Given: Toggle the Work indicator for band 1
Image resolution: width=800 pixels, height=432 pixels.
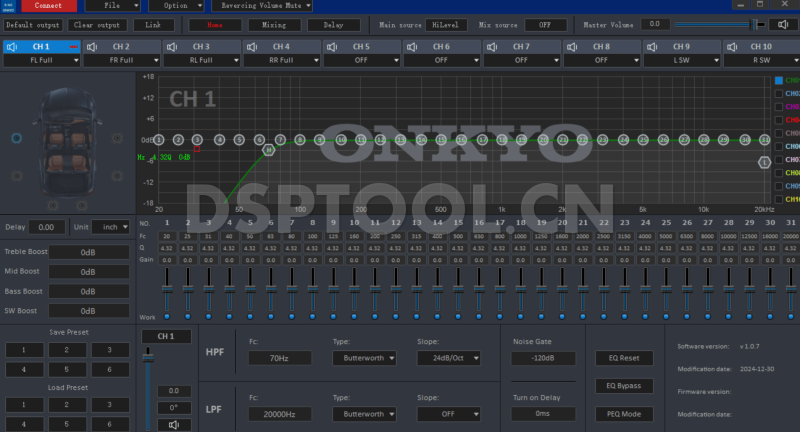Looking at the screenshot, I should point(167,316).
